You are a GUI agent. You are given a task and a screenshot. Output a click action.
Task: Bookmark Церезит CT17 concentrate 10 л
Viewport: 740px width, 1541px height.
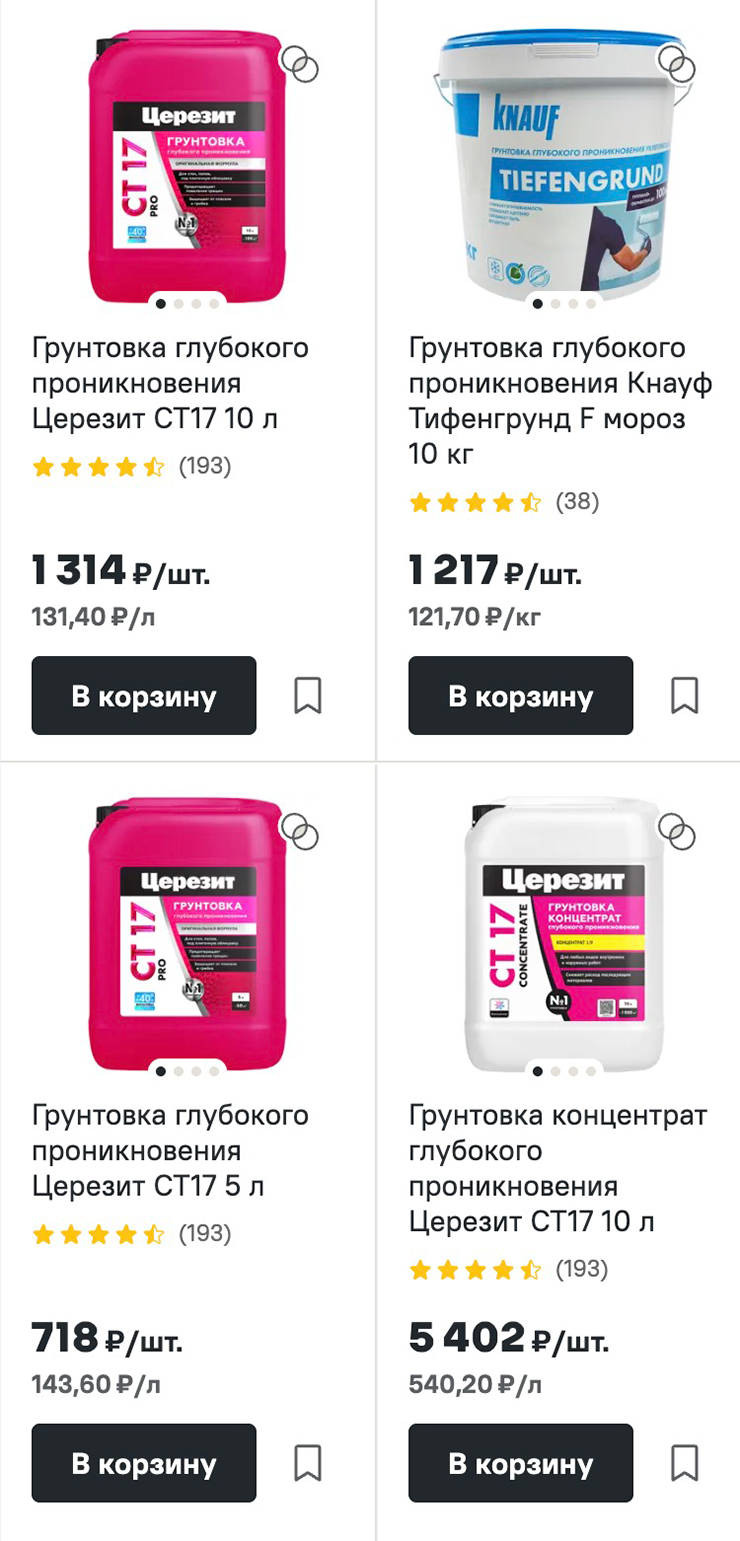pyautogui.click(x=685, y=1463)
